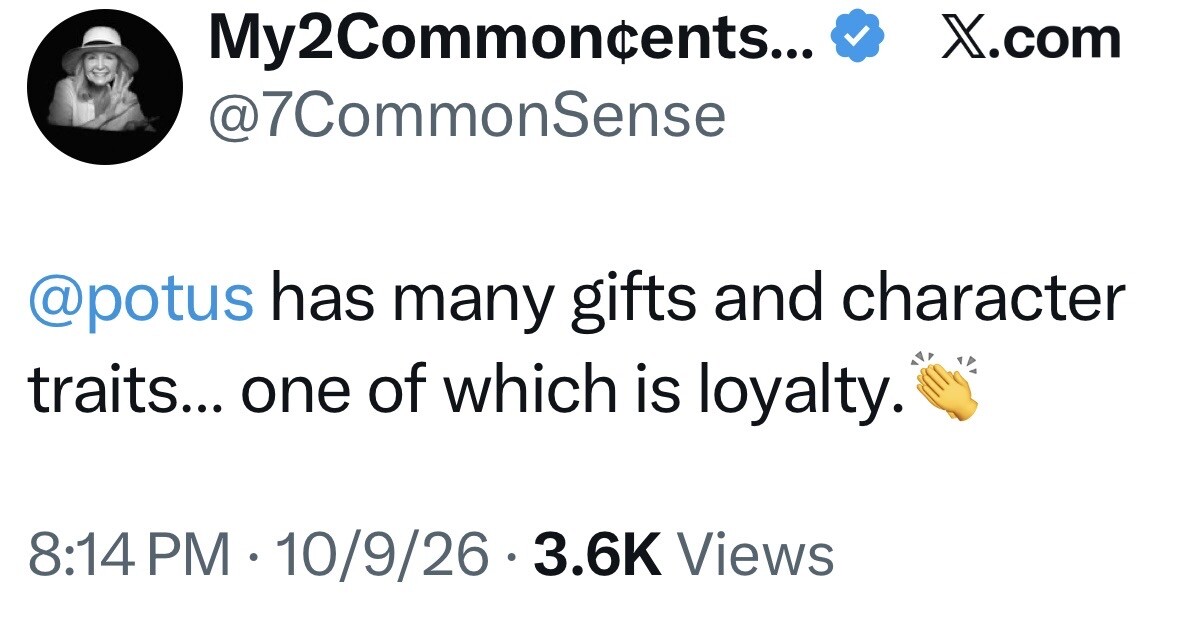Click the 10/9/26 post date
The image size is (1179, 621).
(382, 555)
